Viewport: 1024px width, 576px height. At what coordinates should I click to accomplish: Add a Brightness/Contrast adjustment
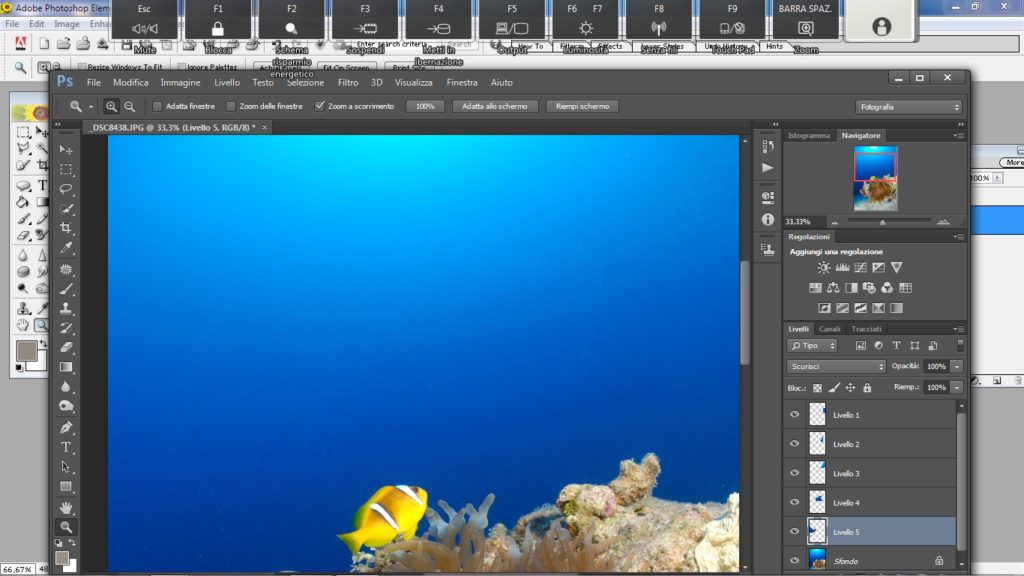823,268
